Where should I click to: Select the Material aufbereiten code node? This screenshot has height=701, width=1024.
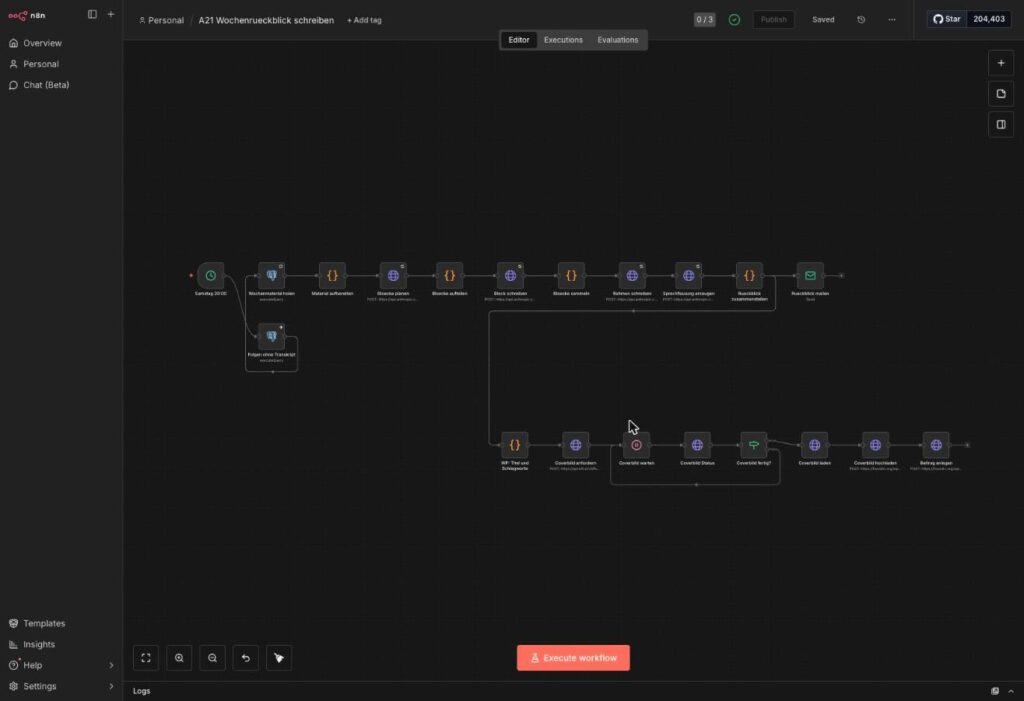pos(332,276)
